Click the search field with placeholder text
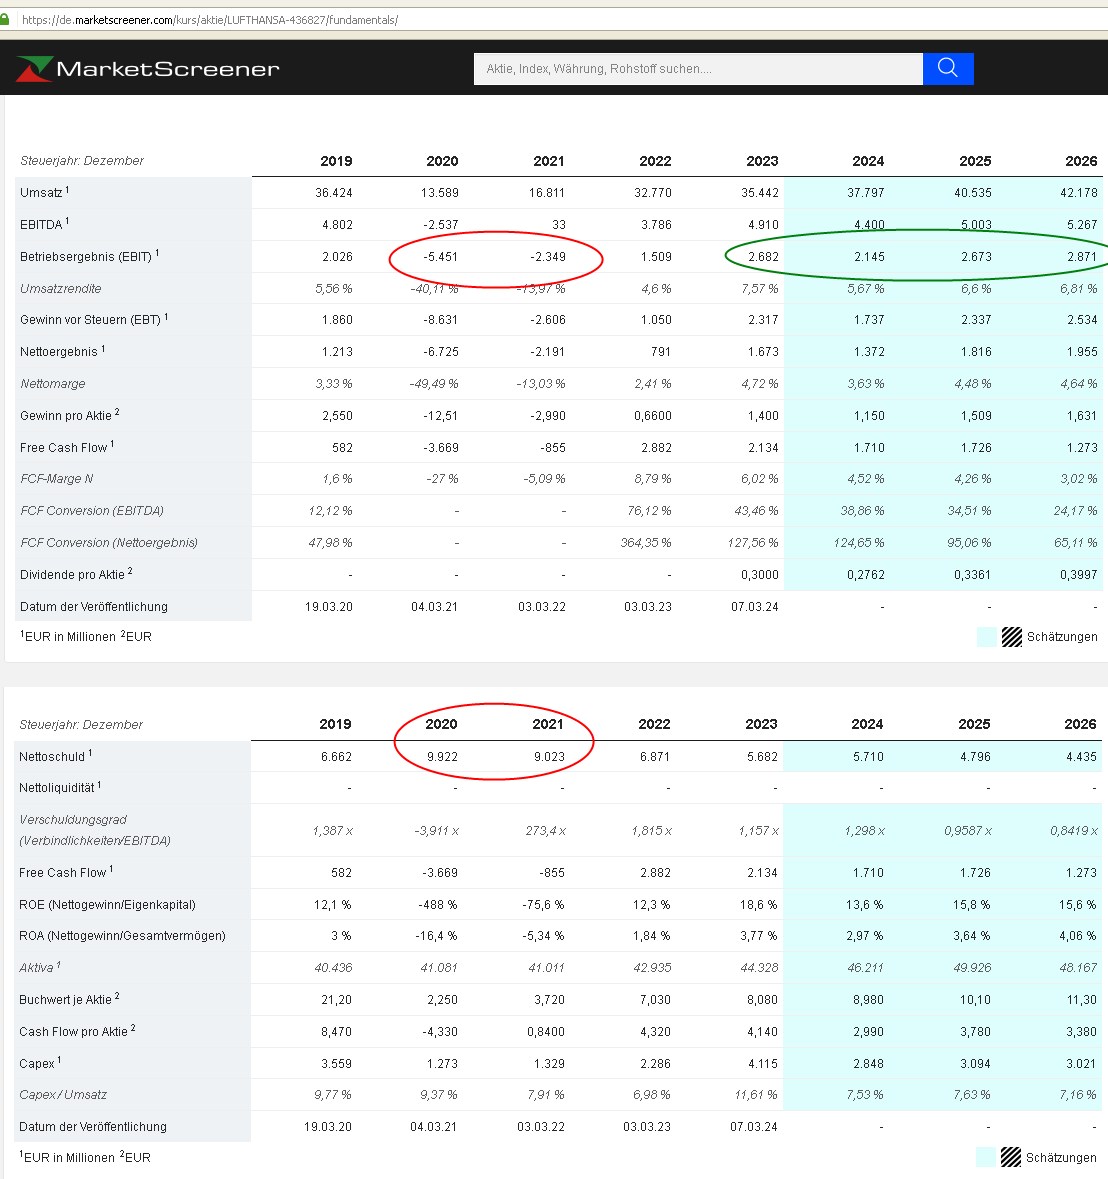Image resolution: width=1108 pixels, height=1179 pixels. (698, 68)
